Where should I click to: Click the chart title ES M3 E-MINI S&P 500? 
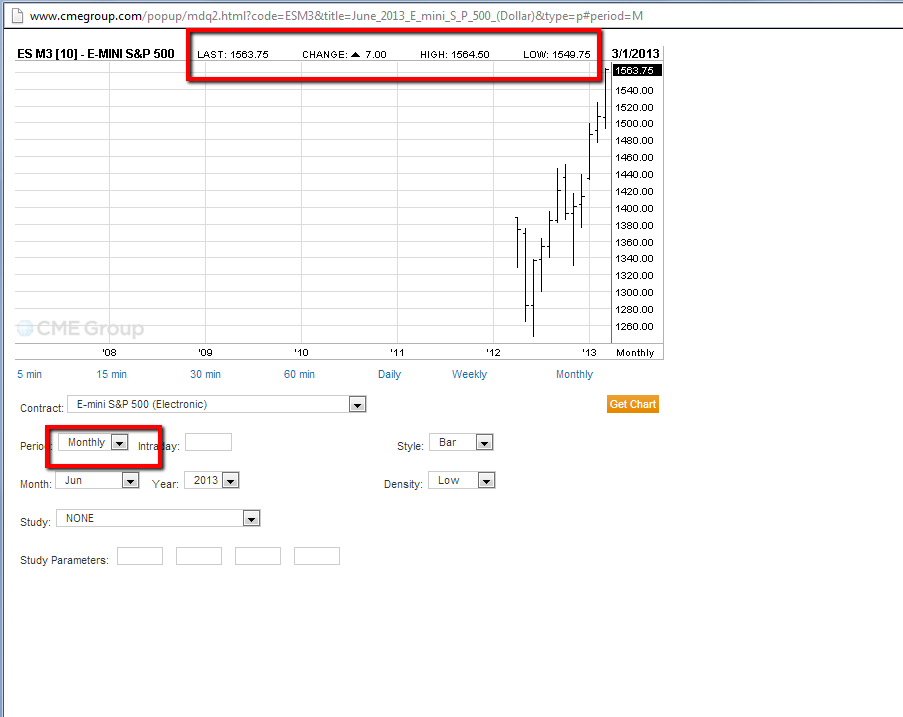point(96,54)
